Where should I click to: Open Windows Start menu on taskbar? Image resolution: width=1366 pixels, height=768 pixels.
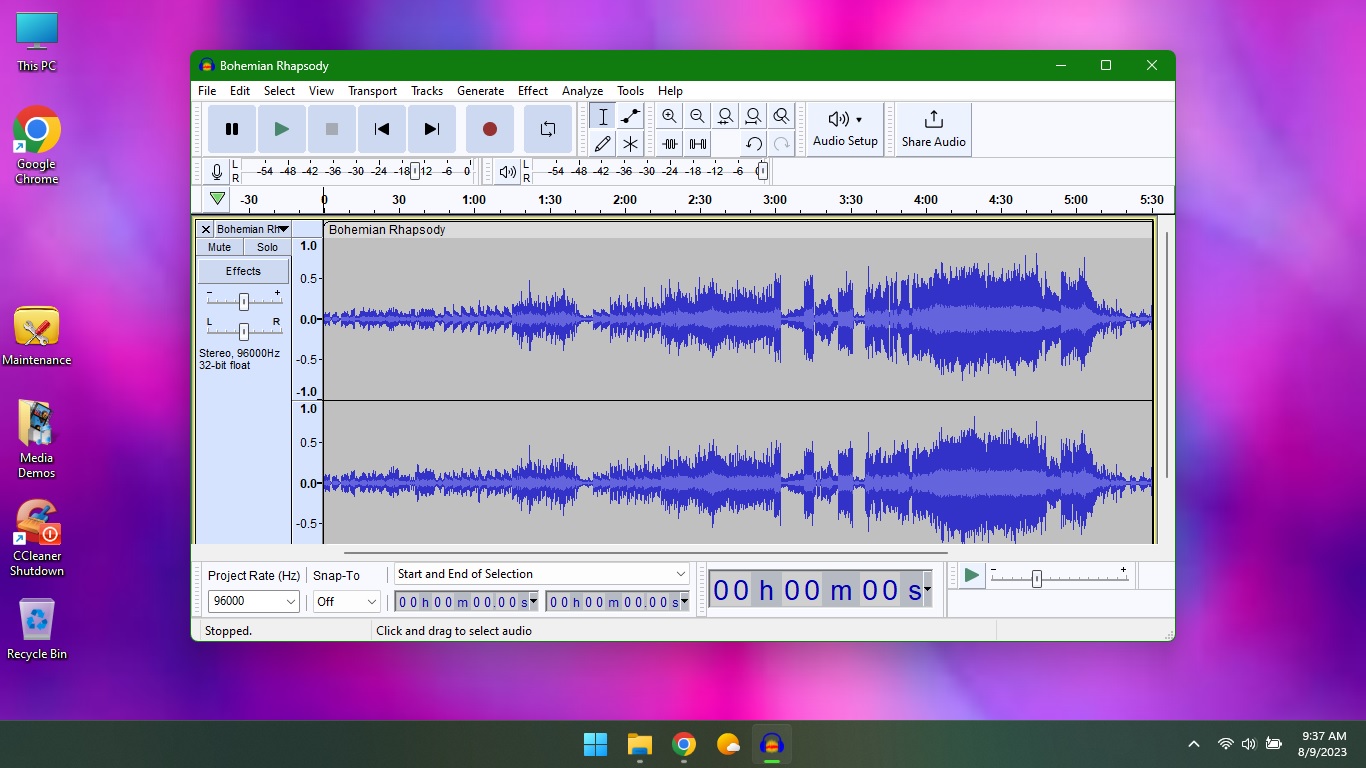coord(595,744)
